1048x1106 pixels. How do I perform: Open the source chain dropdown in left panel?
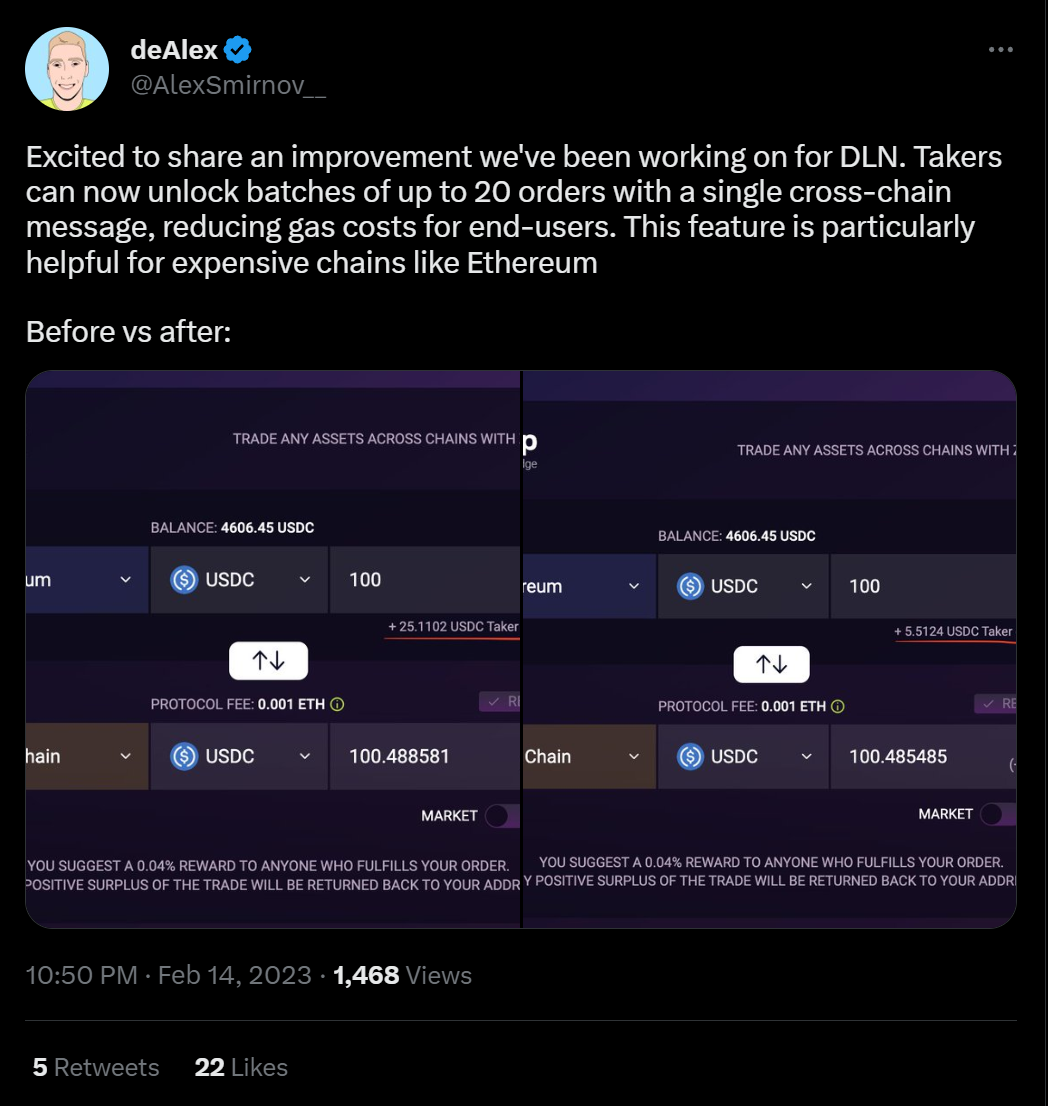pos(125,580)
